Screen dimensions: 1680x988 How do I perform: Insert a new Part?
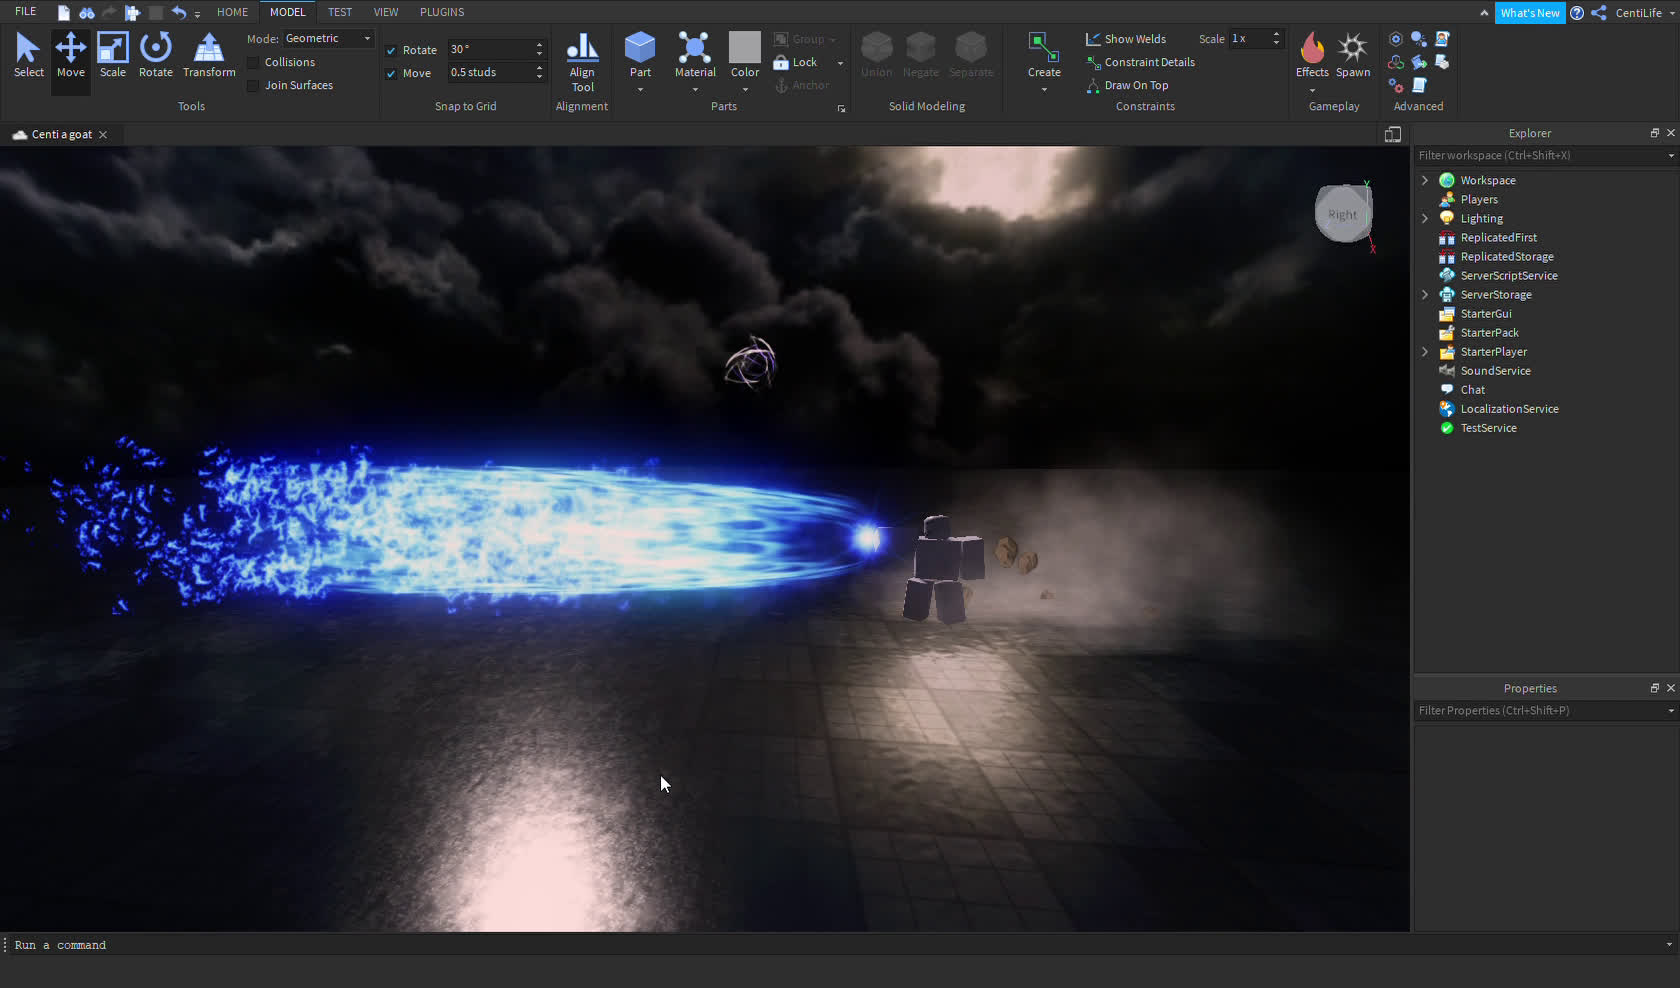click(x=639, y=50)
